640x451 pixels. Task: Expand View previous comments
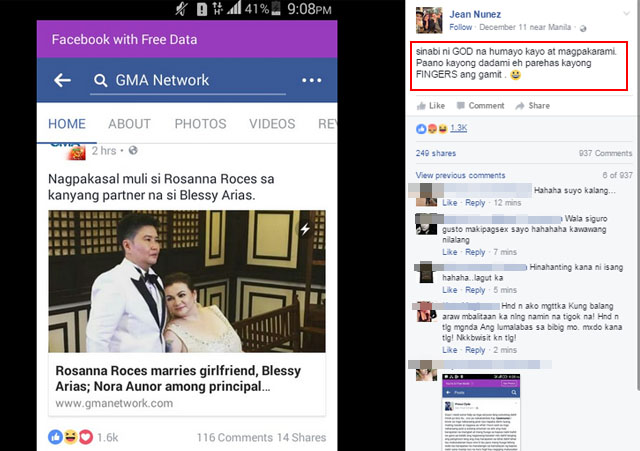click(x=460, y=176)
